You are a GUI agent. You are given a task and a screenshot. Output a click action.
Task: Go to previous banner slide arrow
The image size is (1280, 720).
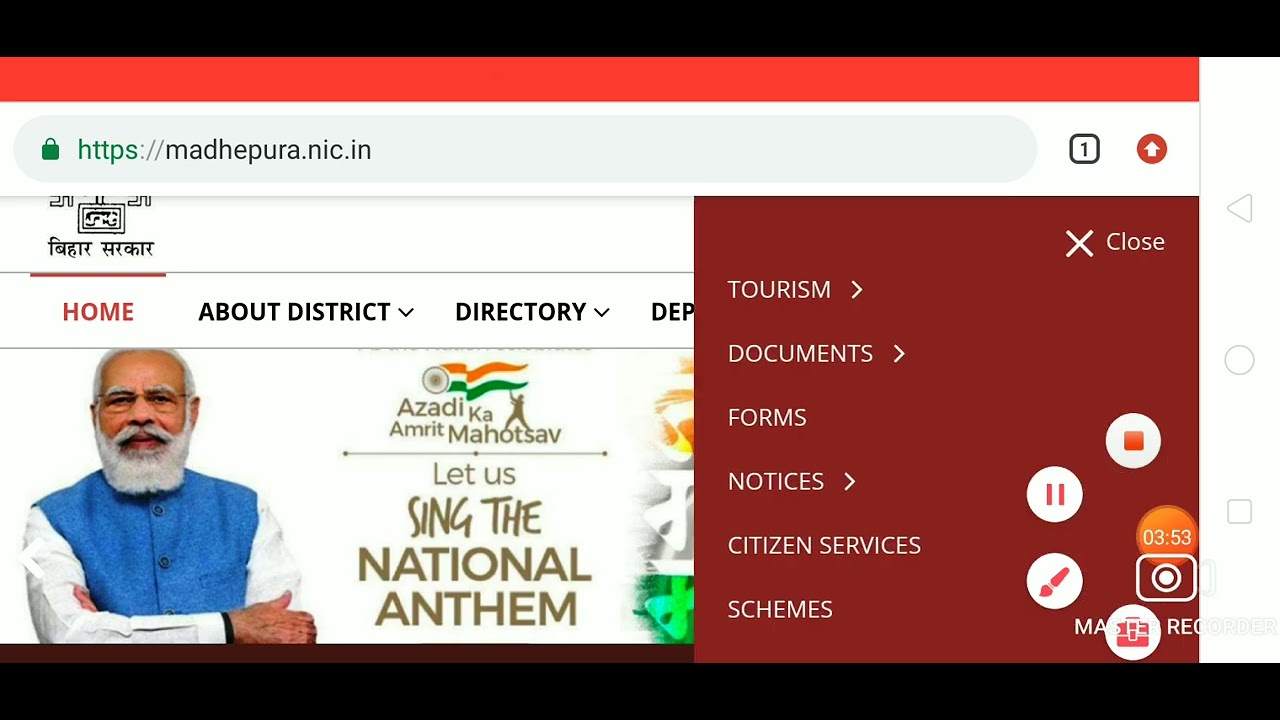[x=33, y=558]
